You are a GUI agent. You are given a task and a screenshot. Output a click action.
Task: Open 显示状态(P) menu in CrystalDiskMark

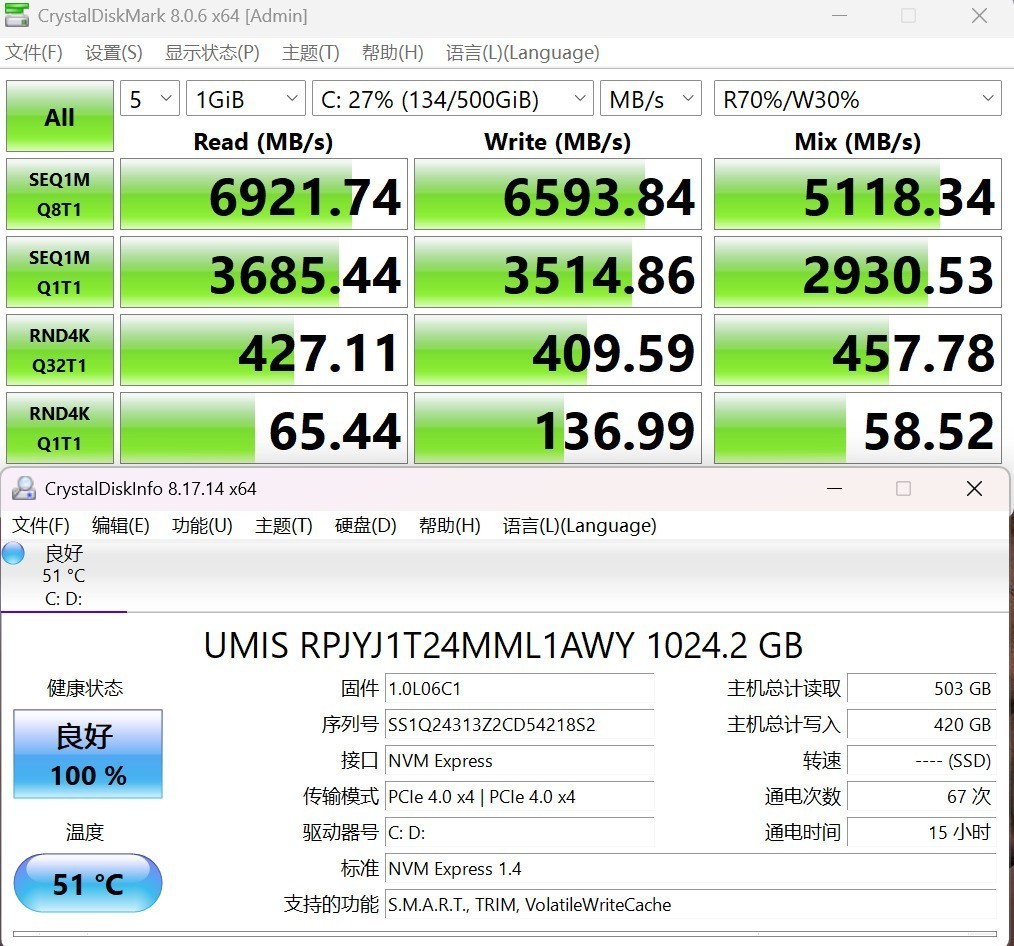[x=212, y=53]
